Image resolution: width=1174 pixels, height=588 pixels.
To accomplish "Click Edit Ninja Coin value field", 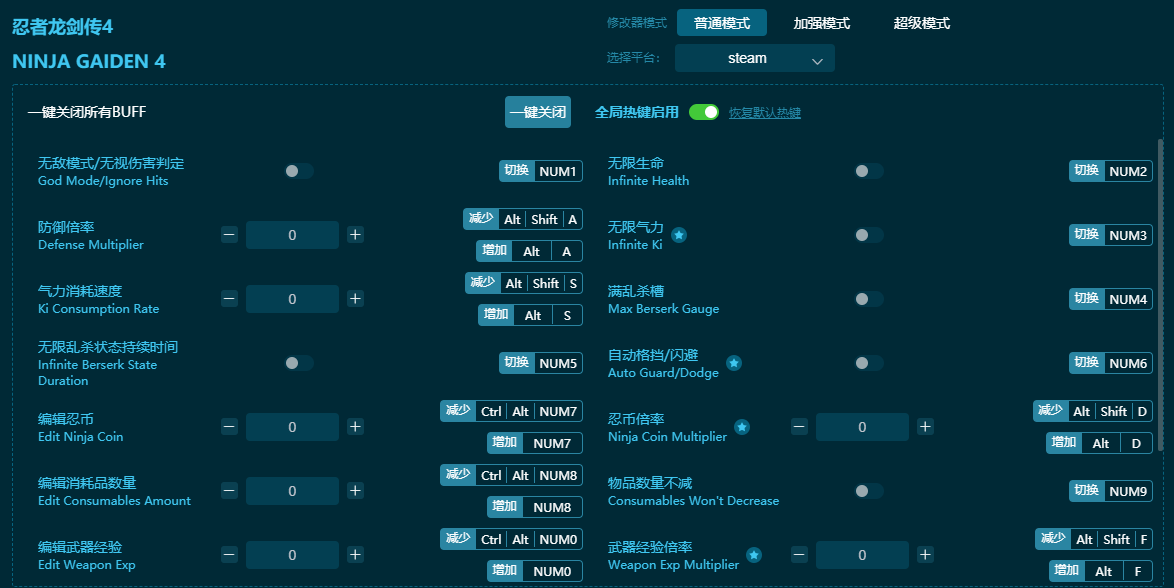I will tap(292, 427).
